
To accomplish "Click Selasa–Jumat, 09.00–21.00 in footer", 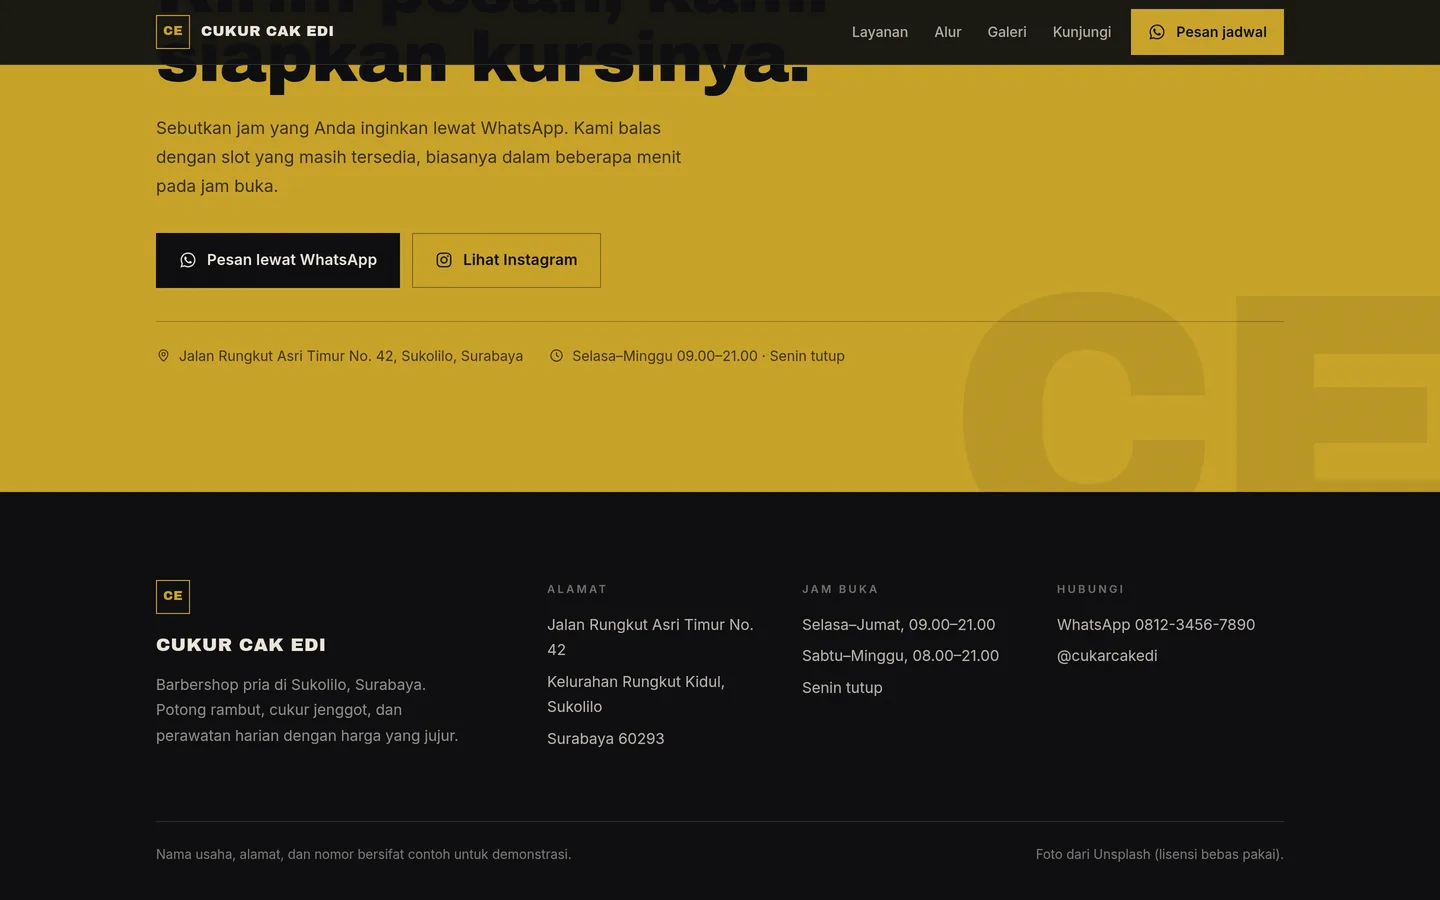I will (x=899, y=625).
